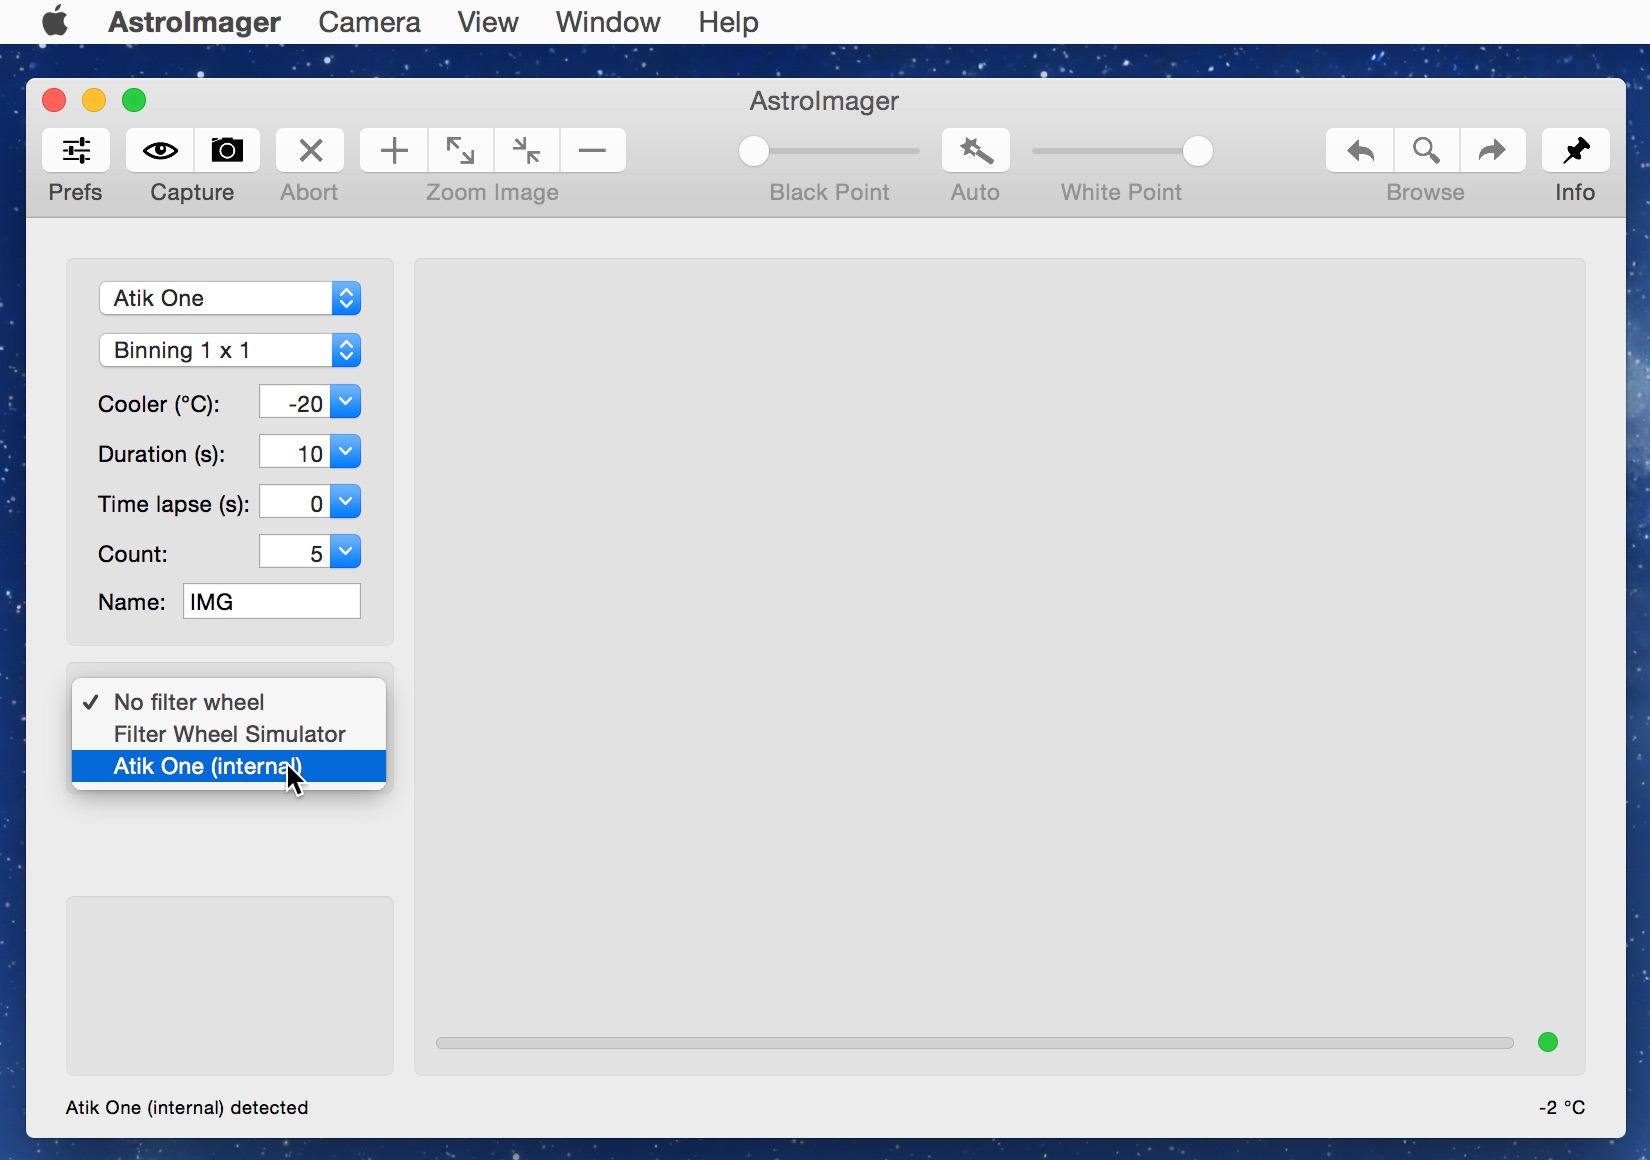Image resolution: width=1650 pixels, height=1160 pixels.
Task: Click the camera capture icon
Action: [x=227, y=151]
